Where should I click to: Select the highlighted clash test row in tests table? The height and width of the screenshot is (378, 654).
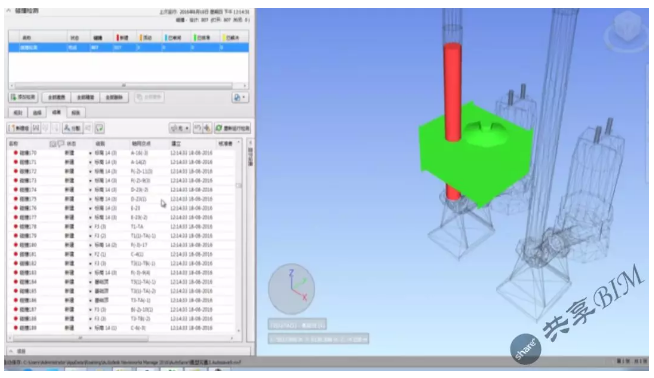(x=128, y=48)
